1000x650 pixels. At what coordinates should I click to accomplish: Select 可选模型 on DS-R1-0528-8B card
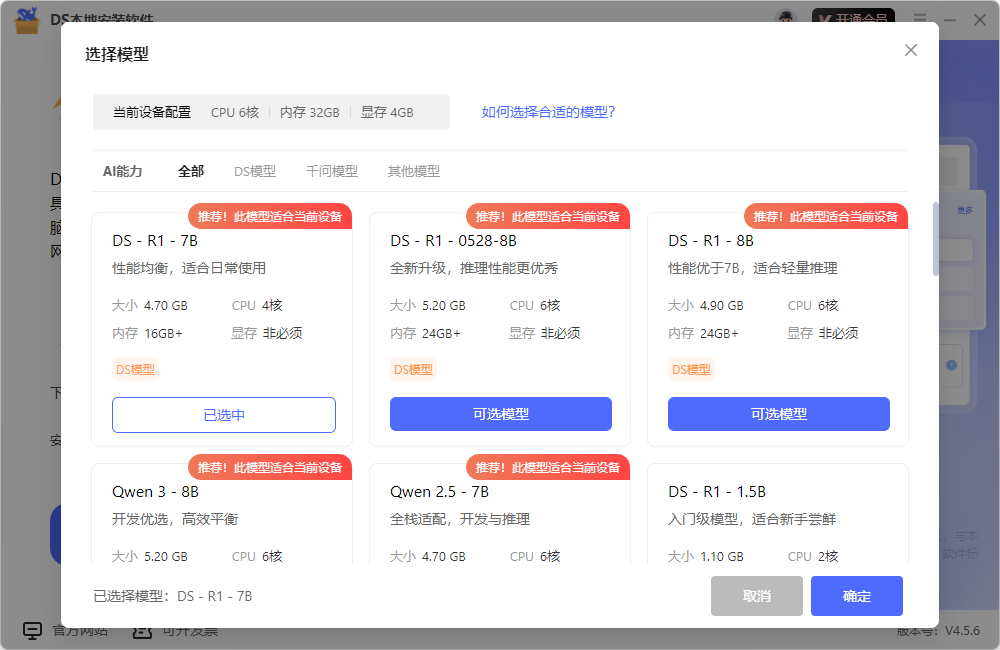(500, 414)
